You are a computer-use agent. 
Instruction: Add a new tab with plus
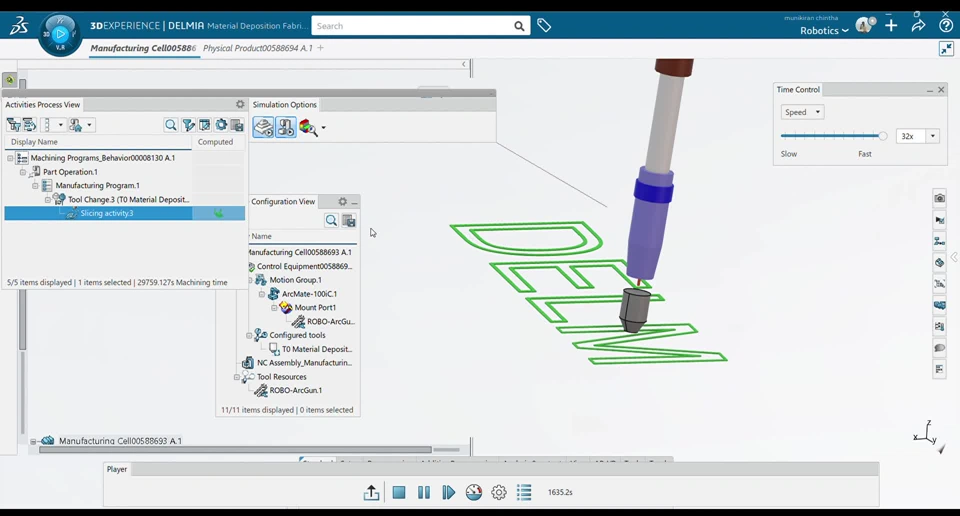pyautogui.click(x=320, y=48)
